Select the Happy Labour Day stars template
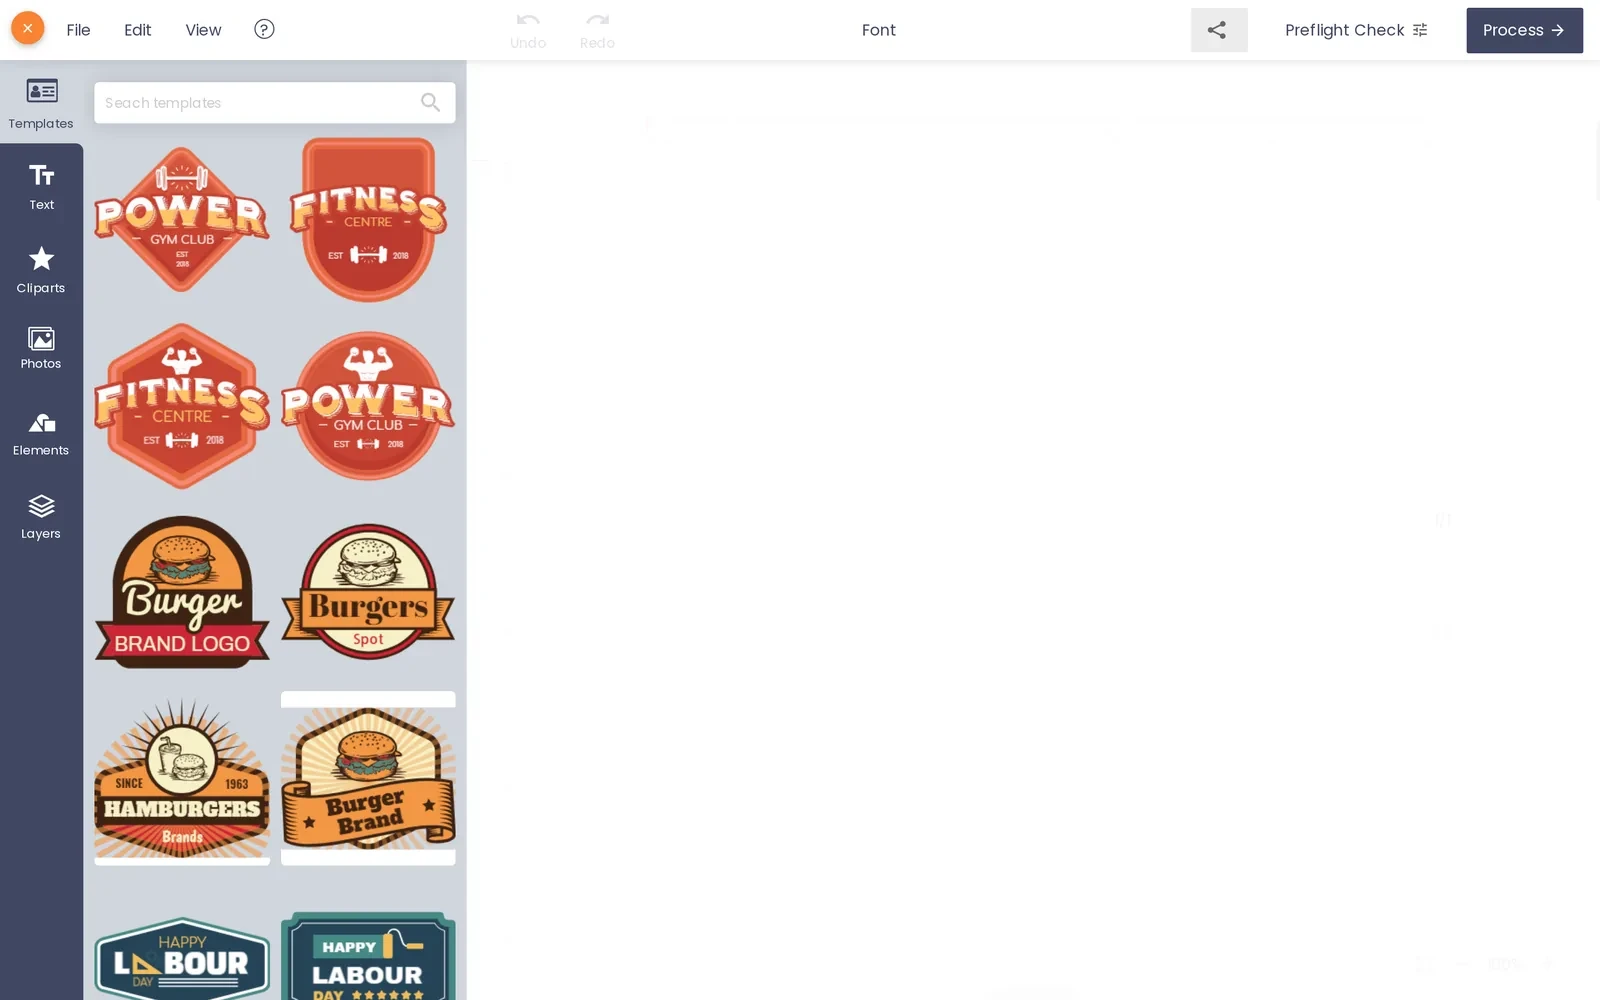1600x1000 pixels. [368, 955]
